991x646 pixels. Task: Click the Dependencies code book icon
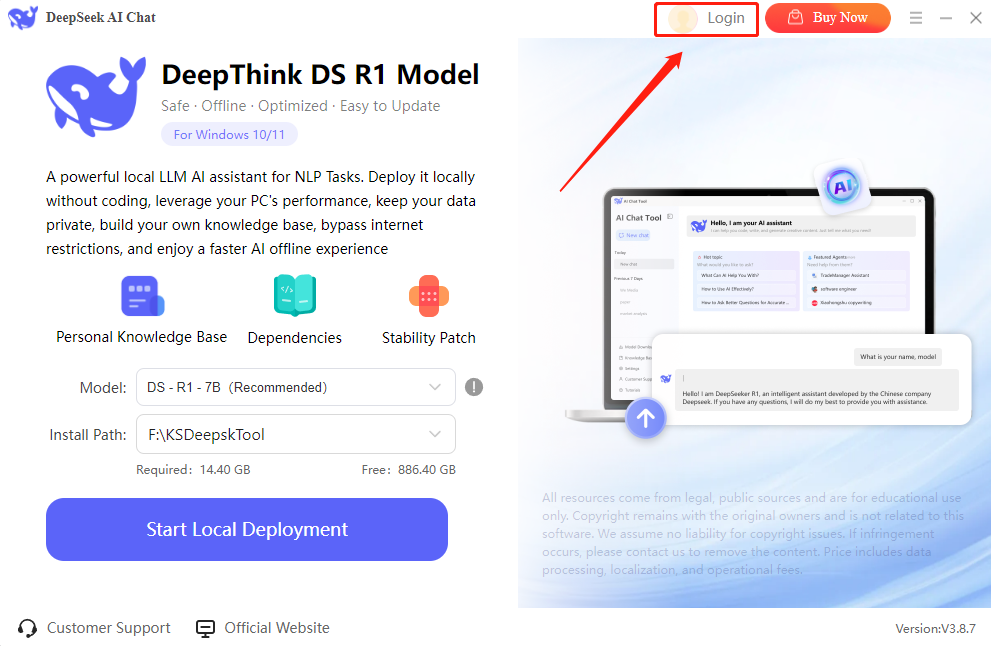(x=295, y=295)
